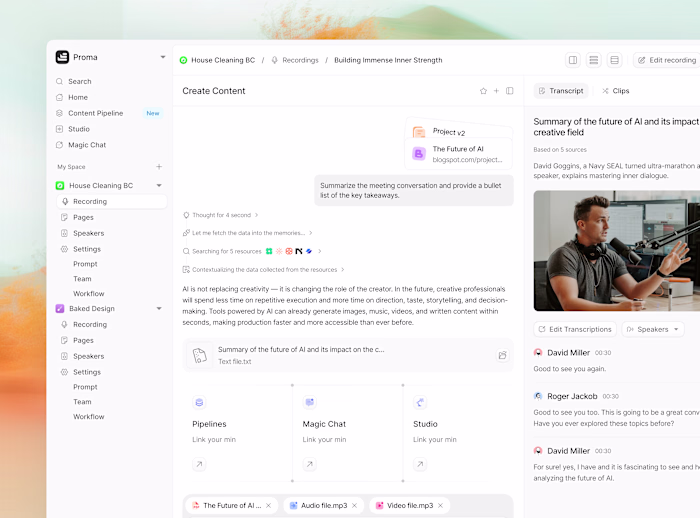Add a new space with My Space plus
The image size is (700, 518).
159,167
